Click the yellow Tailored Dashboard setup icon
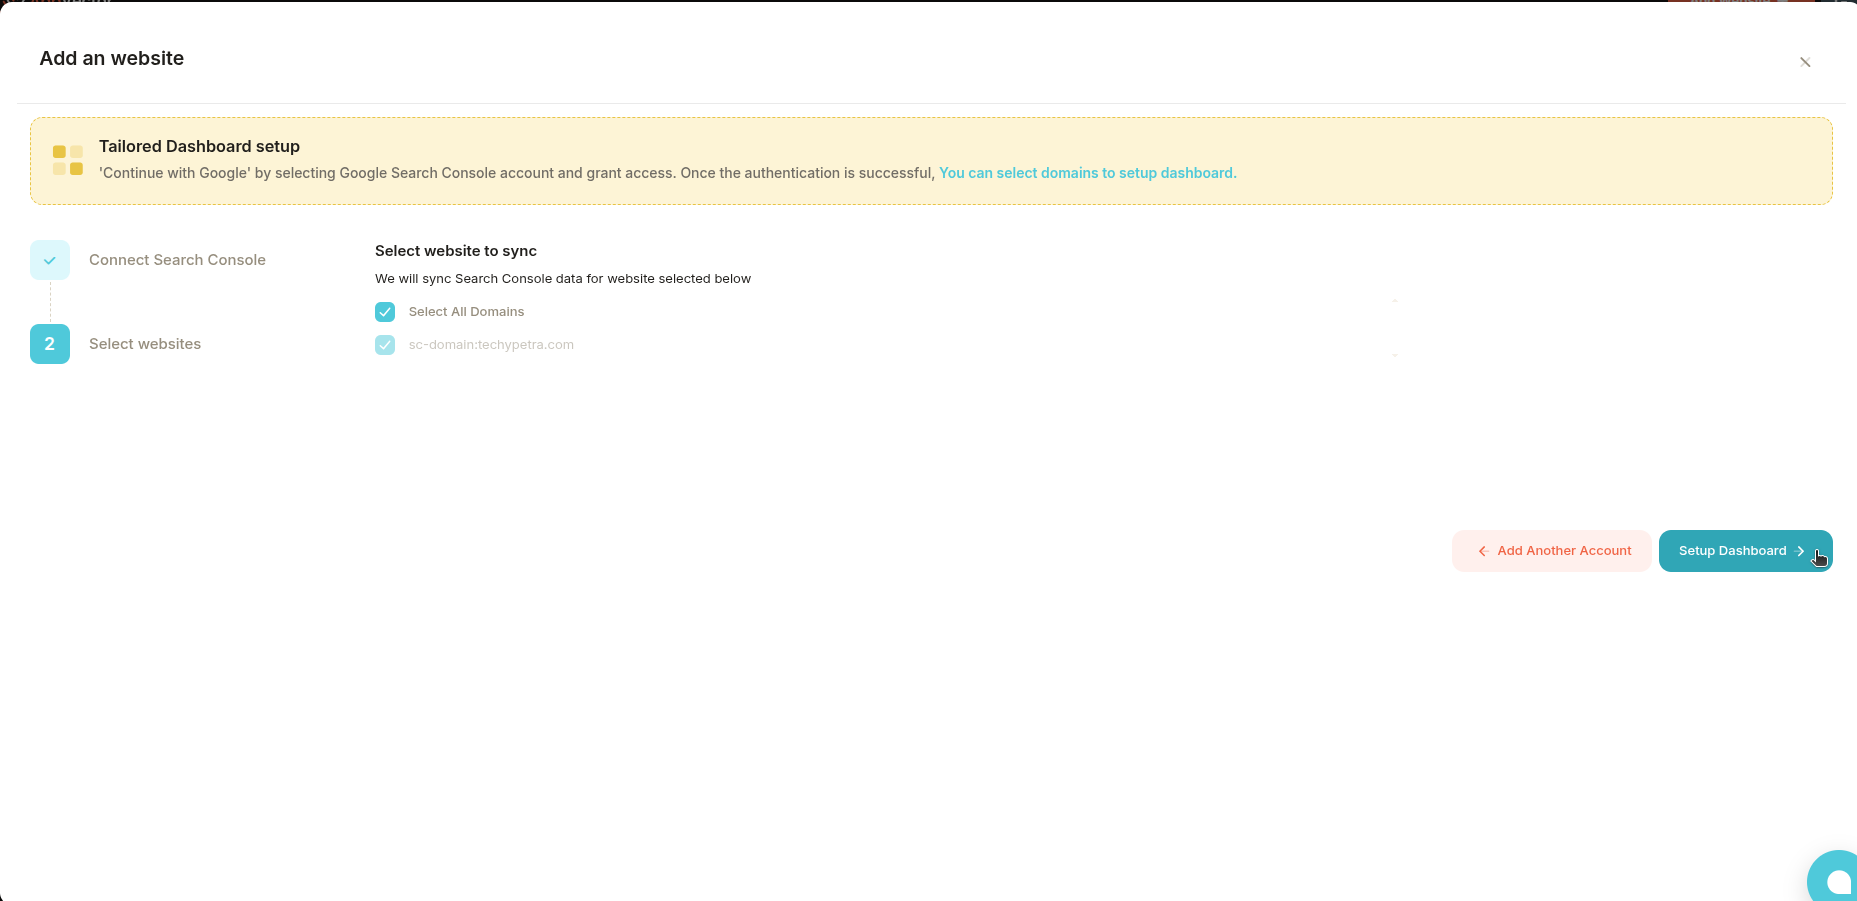This screenshot has height=901, width=1857. (x=67, y=159)
